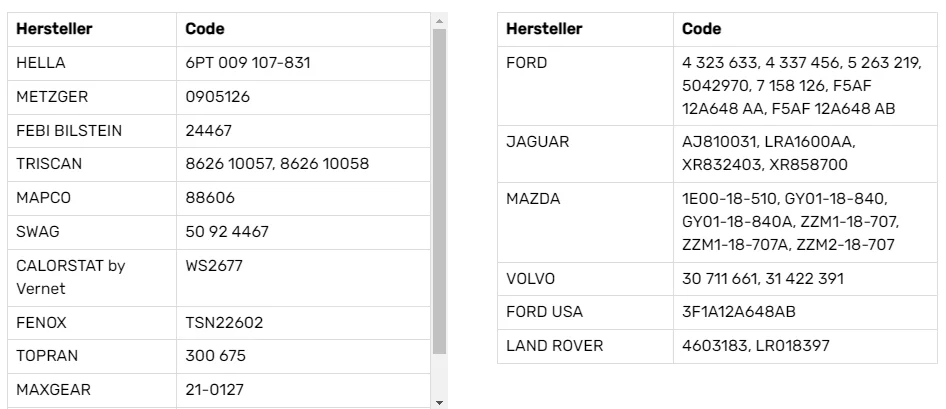Click the scrollbar down arrow
The height and width of the screenshot is (409, 946).
[439, 402]
